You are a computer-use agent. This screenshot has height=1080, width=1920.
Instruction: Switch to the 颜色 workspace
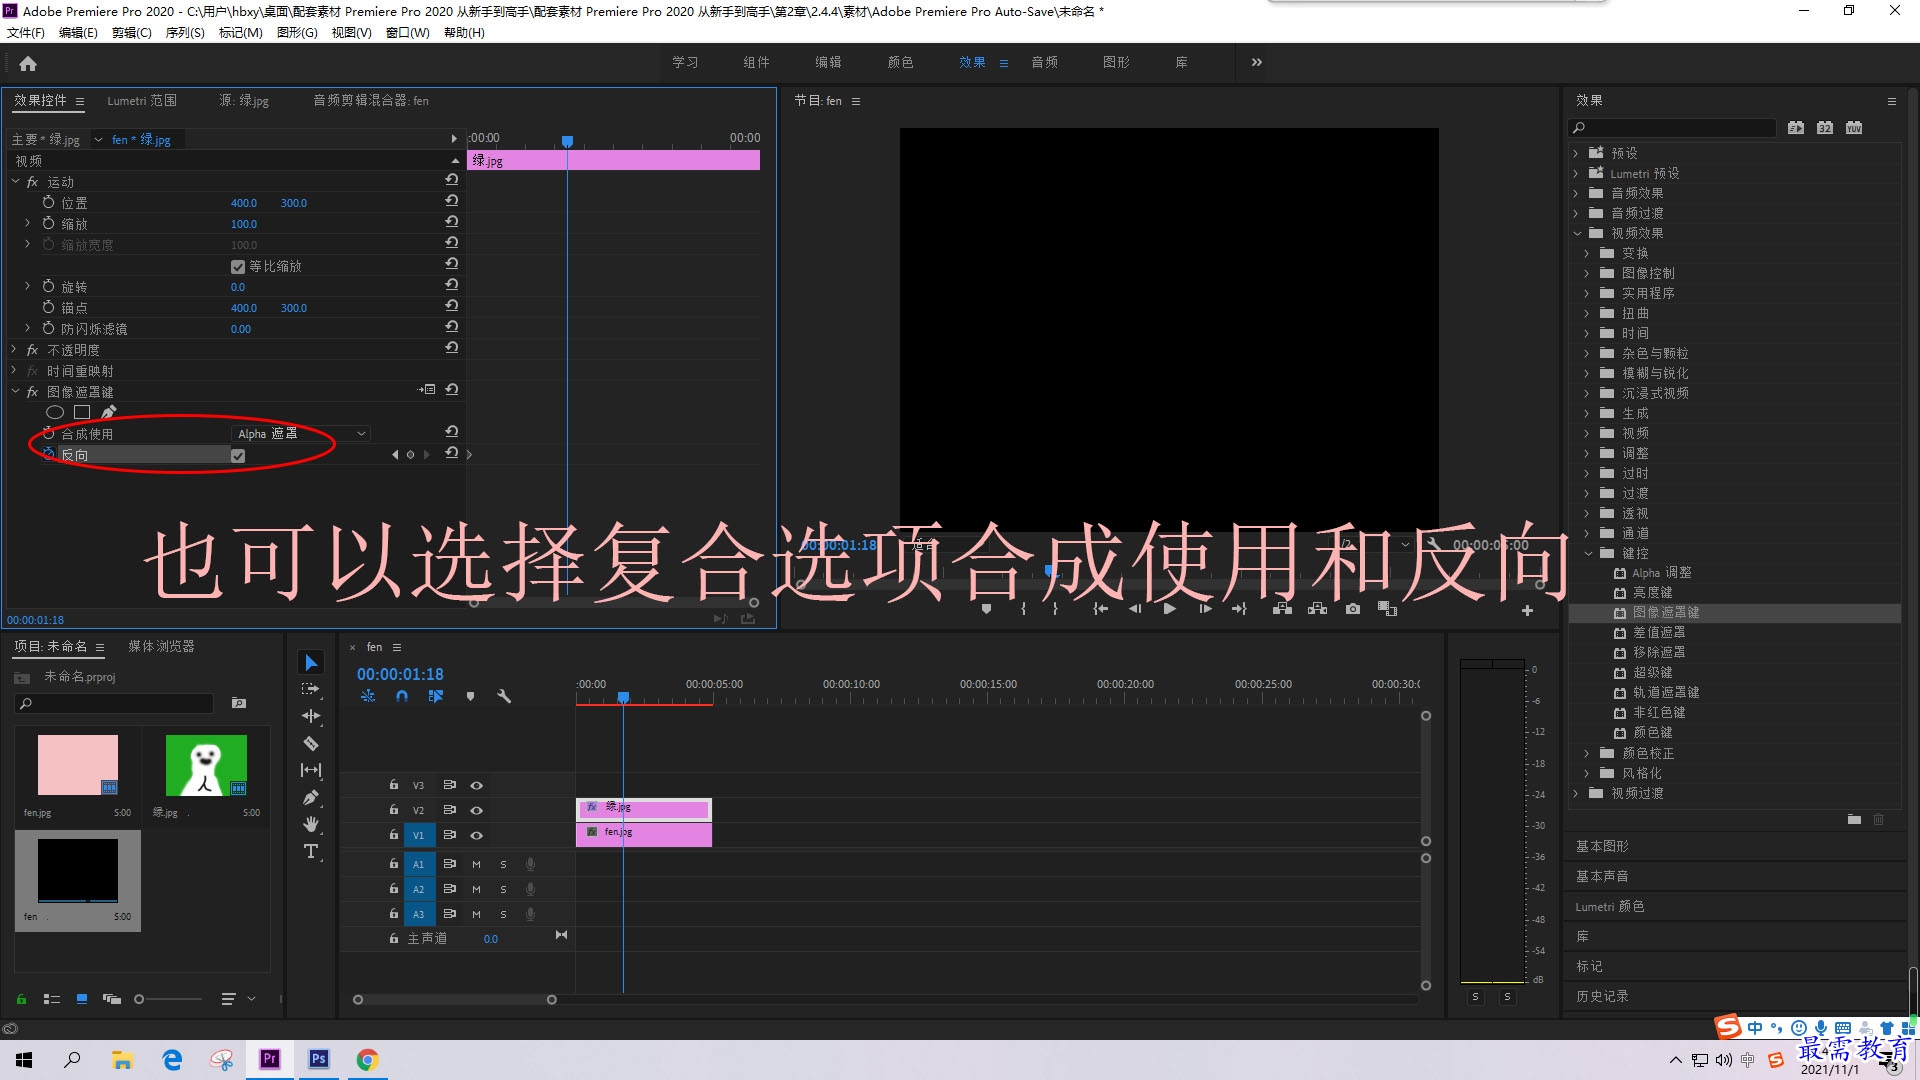[x=900, y=62]
